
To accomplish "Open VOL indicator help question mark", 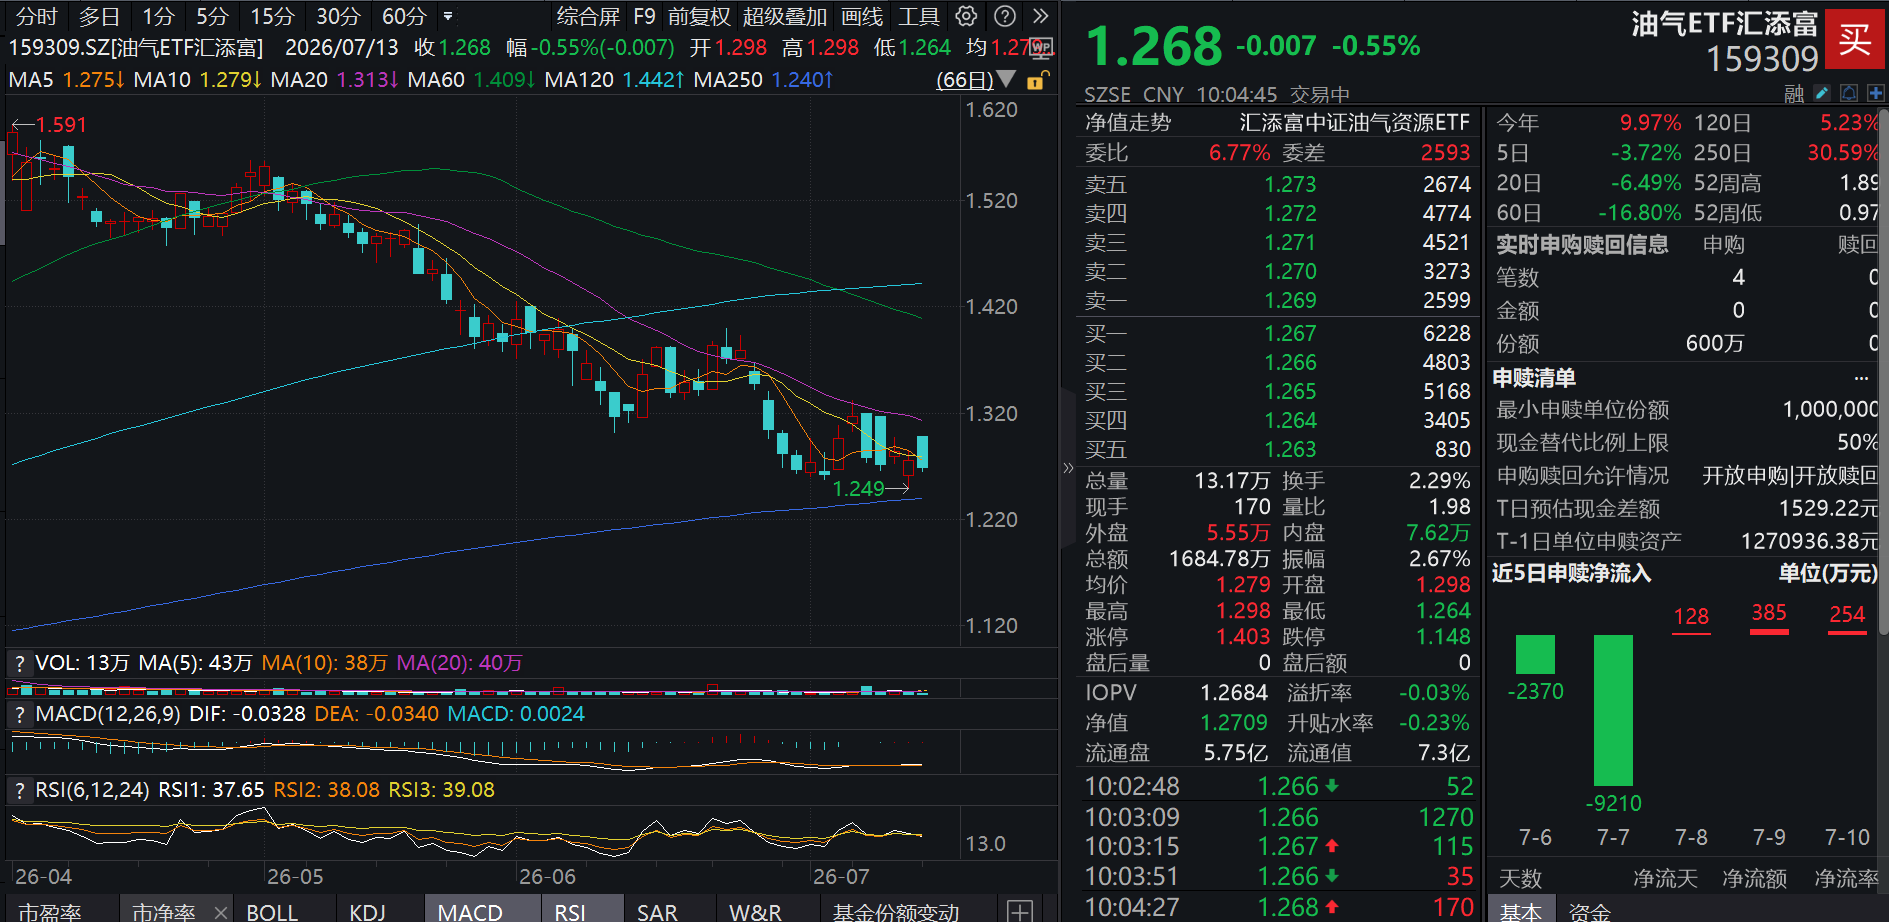I will point(19,663).
